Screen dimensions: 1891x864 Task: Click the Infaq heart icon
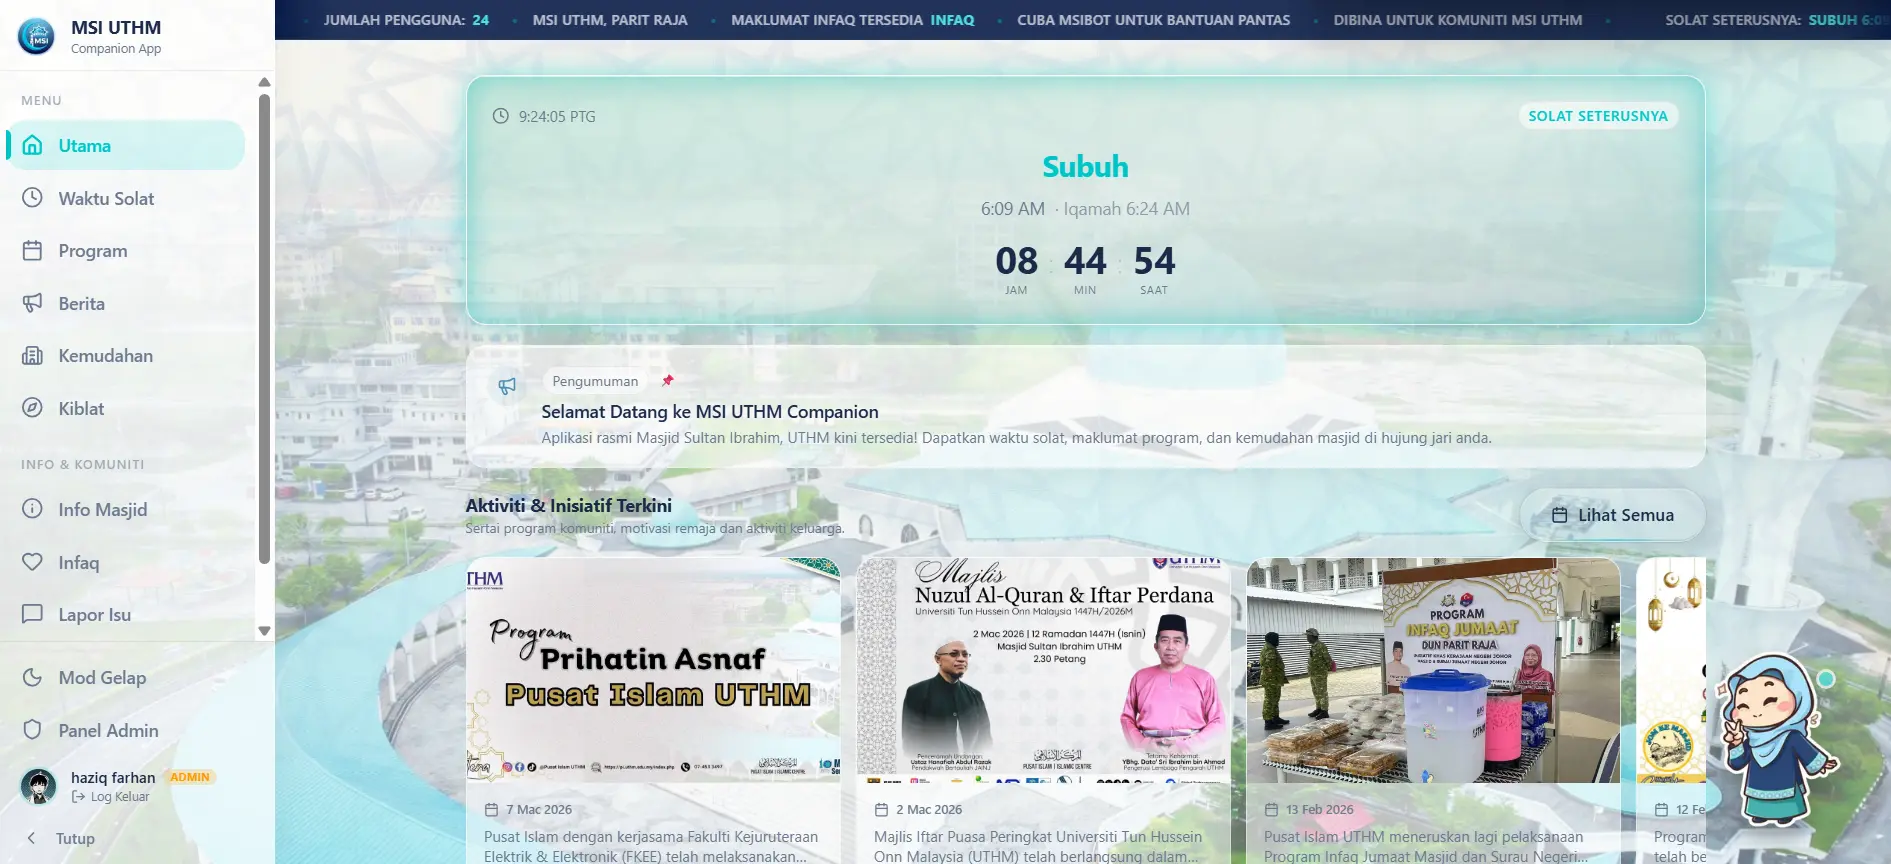point(32,562)
